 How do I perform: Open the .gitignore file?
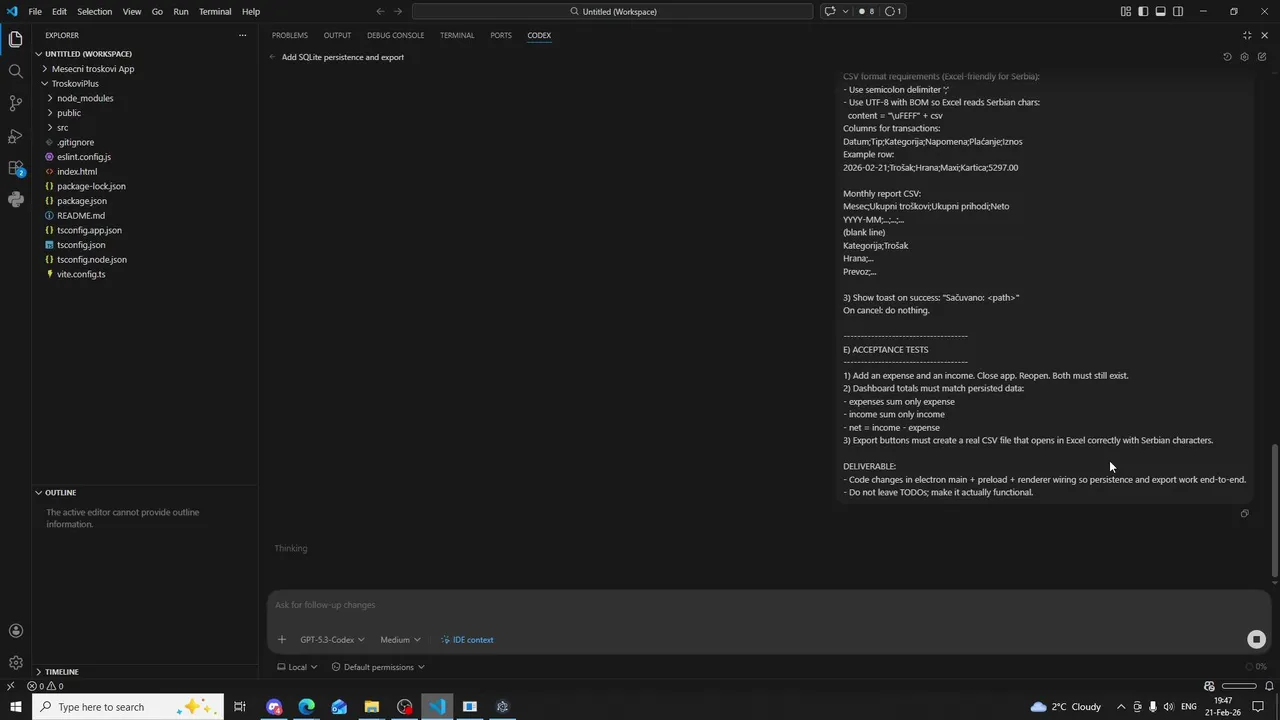(145, 142)
